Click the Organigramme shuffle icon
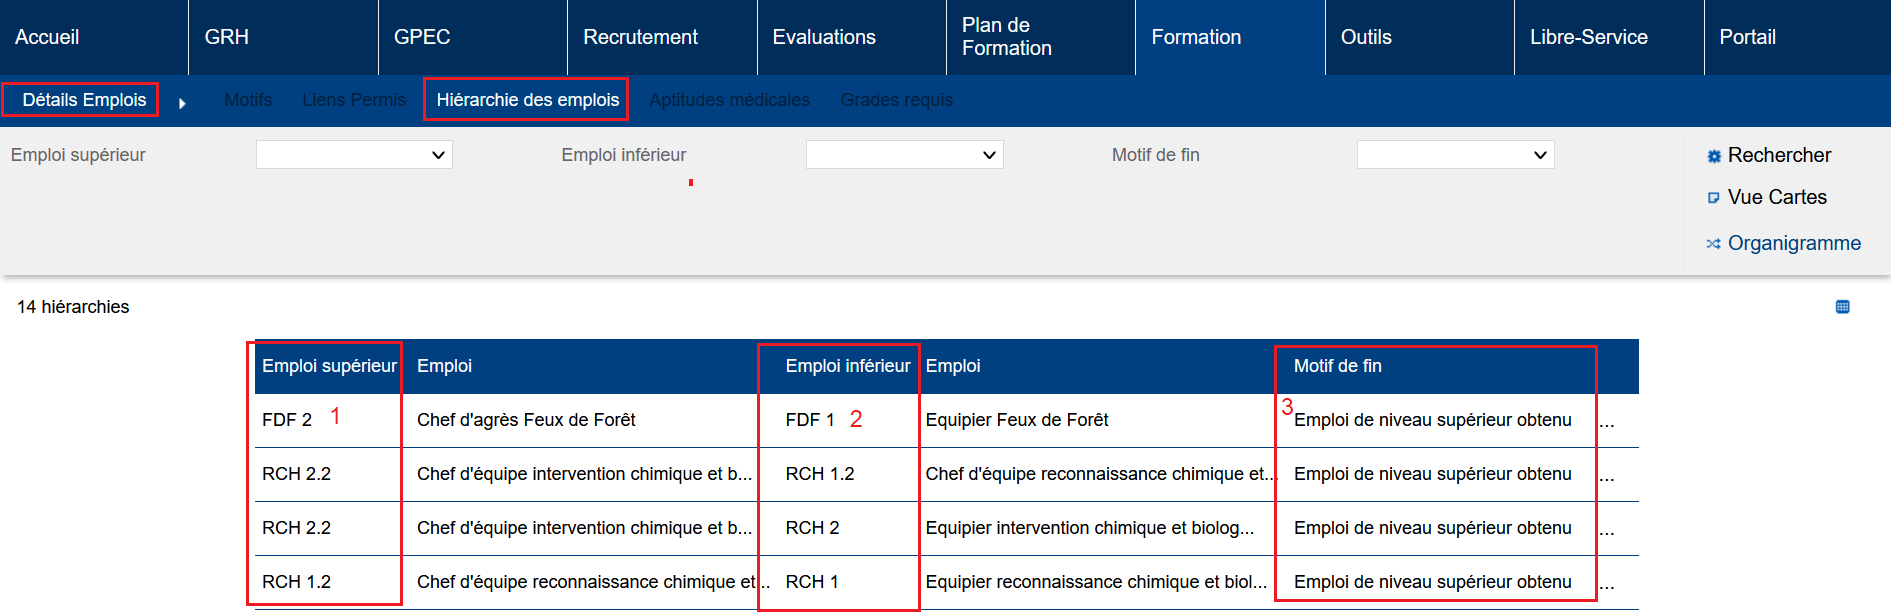Screen dimensions: 1891x615 [x=1713, y=244]
